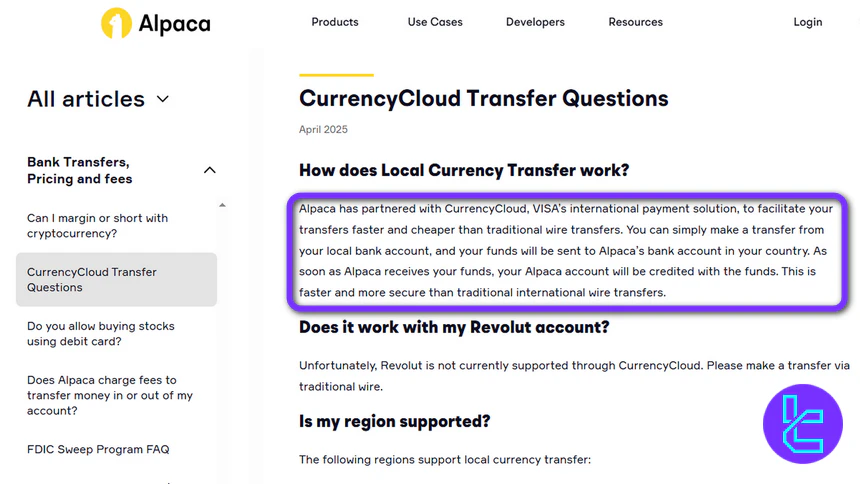This screenshot has width=860, height=484.
Task: Click the All articles heading
Action: click(86, 99)
